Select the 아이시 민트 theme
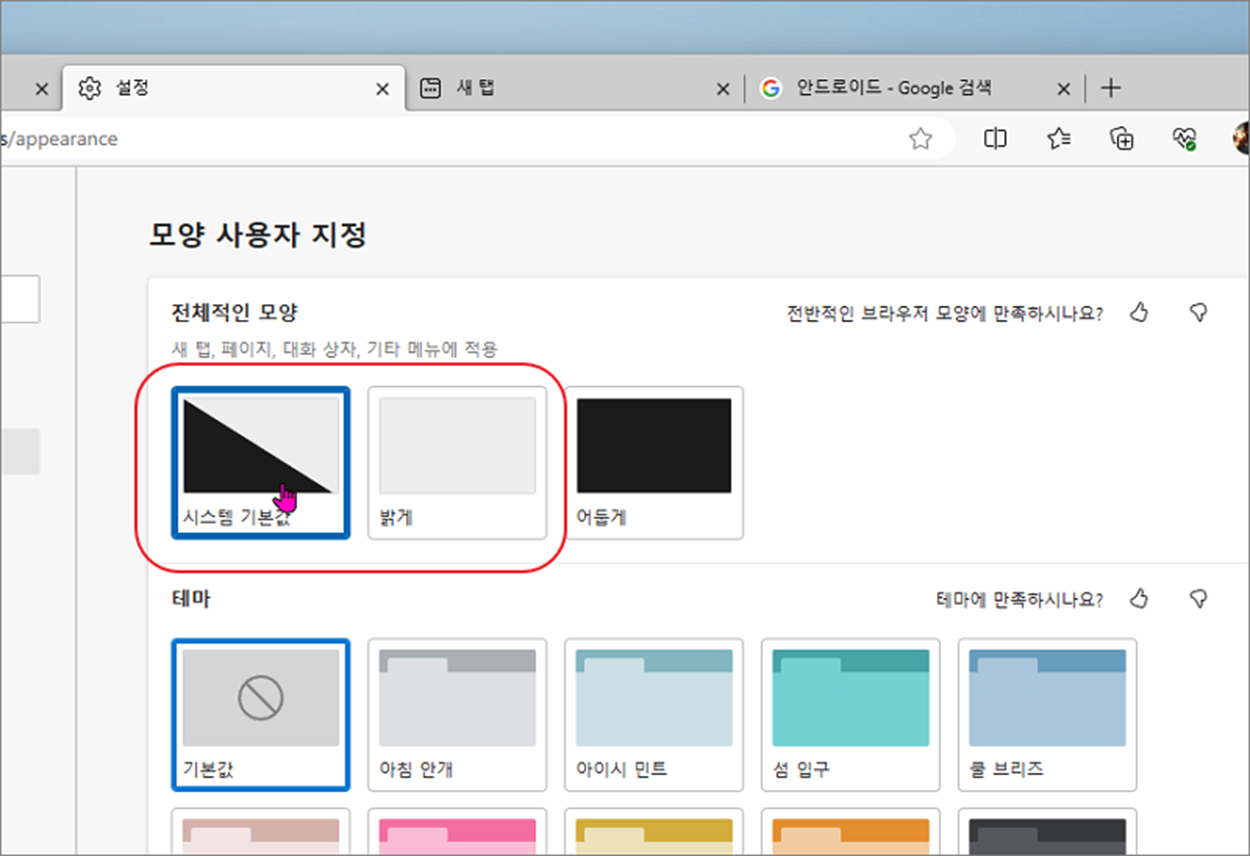 654,715
